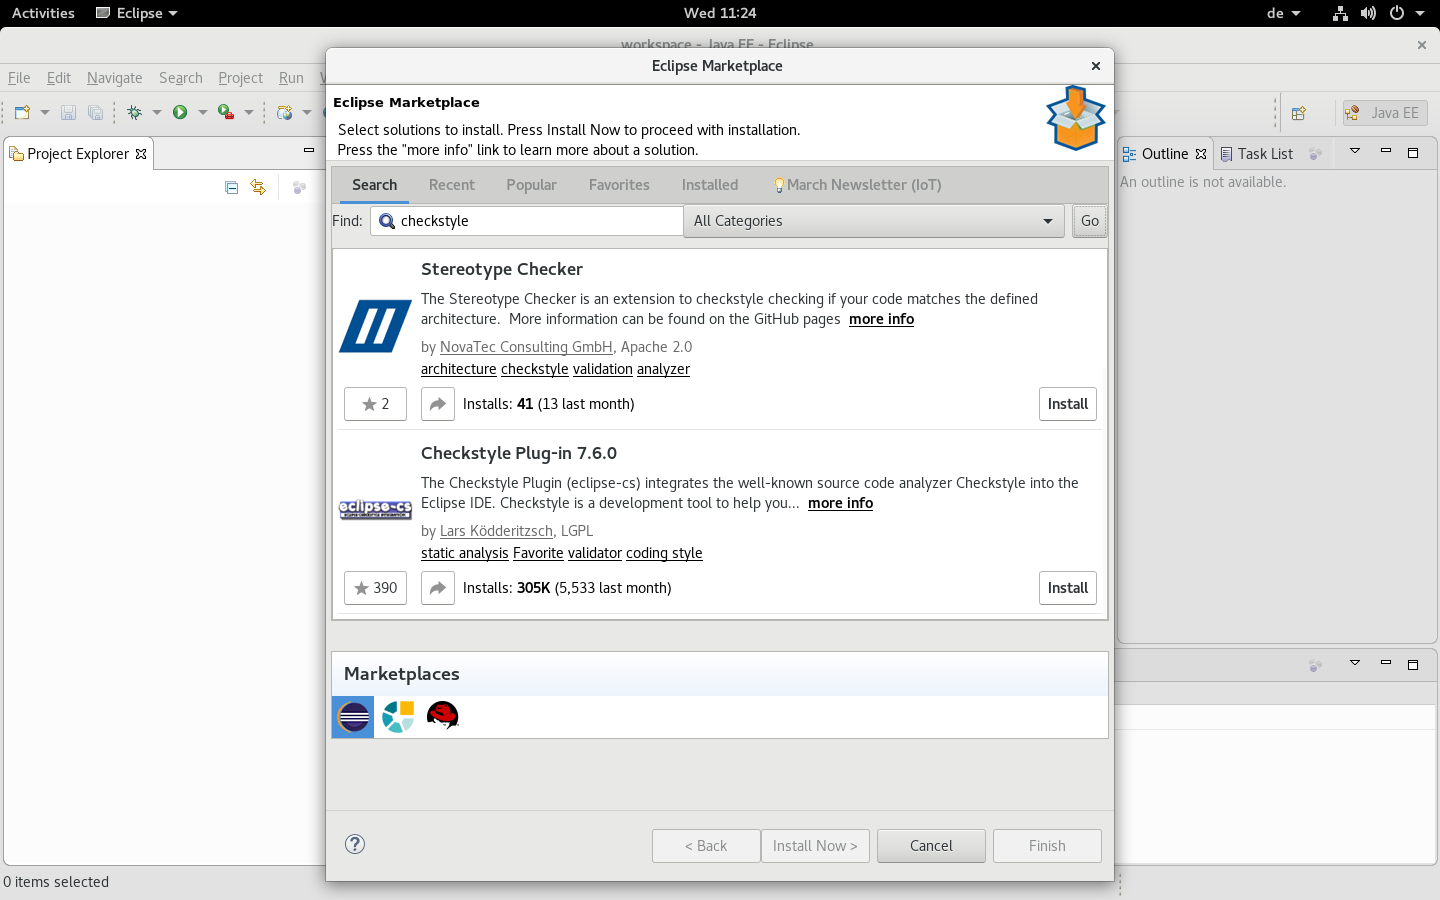1440x900 pixels.
Task: Toggle the 390 favorites star on Checkstyle Plug-in
Action: [375, 588]
